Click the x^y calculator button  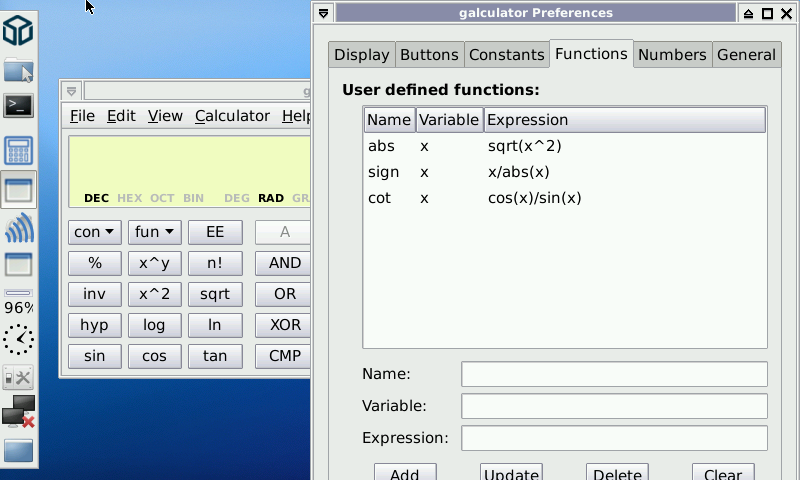coord(155,263)
